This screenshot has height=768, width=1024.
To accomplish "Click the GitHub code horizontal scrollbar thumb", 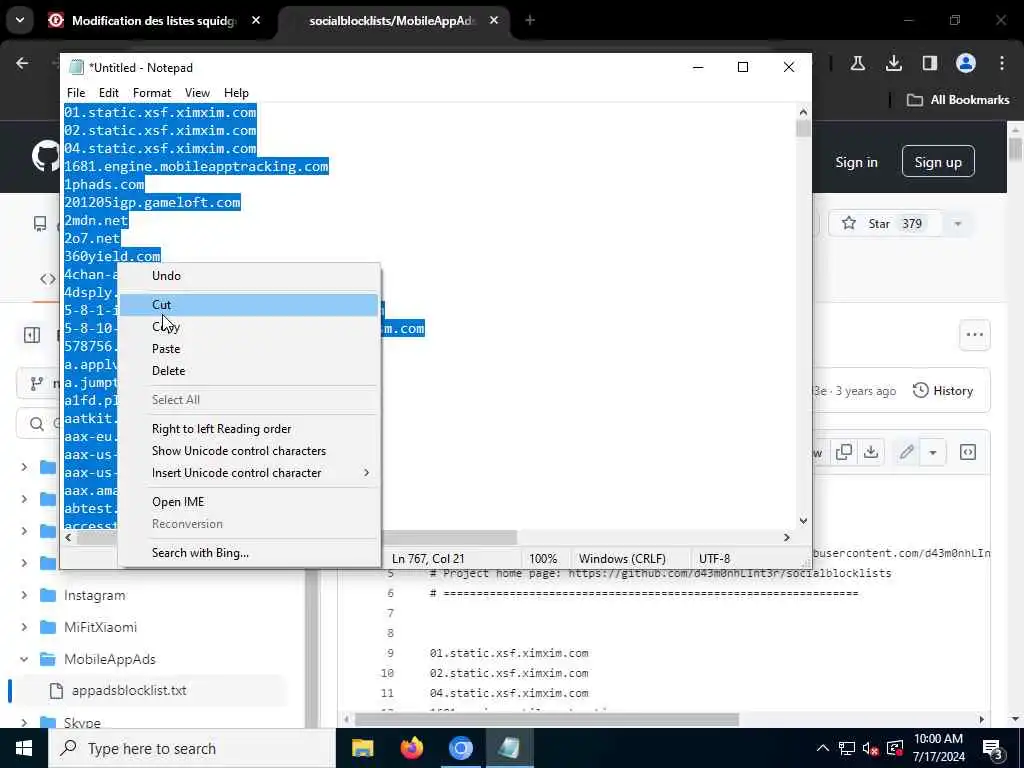I will coord(547,719).
